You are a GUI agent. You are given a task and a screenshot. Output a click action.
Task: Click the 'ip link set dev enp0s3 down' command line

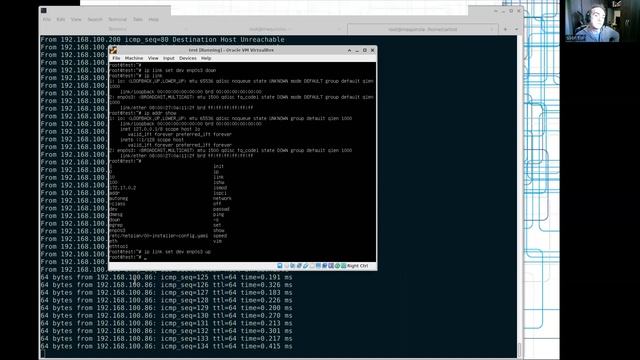click(x=163, y=70)
